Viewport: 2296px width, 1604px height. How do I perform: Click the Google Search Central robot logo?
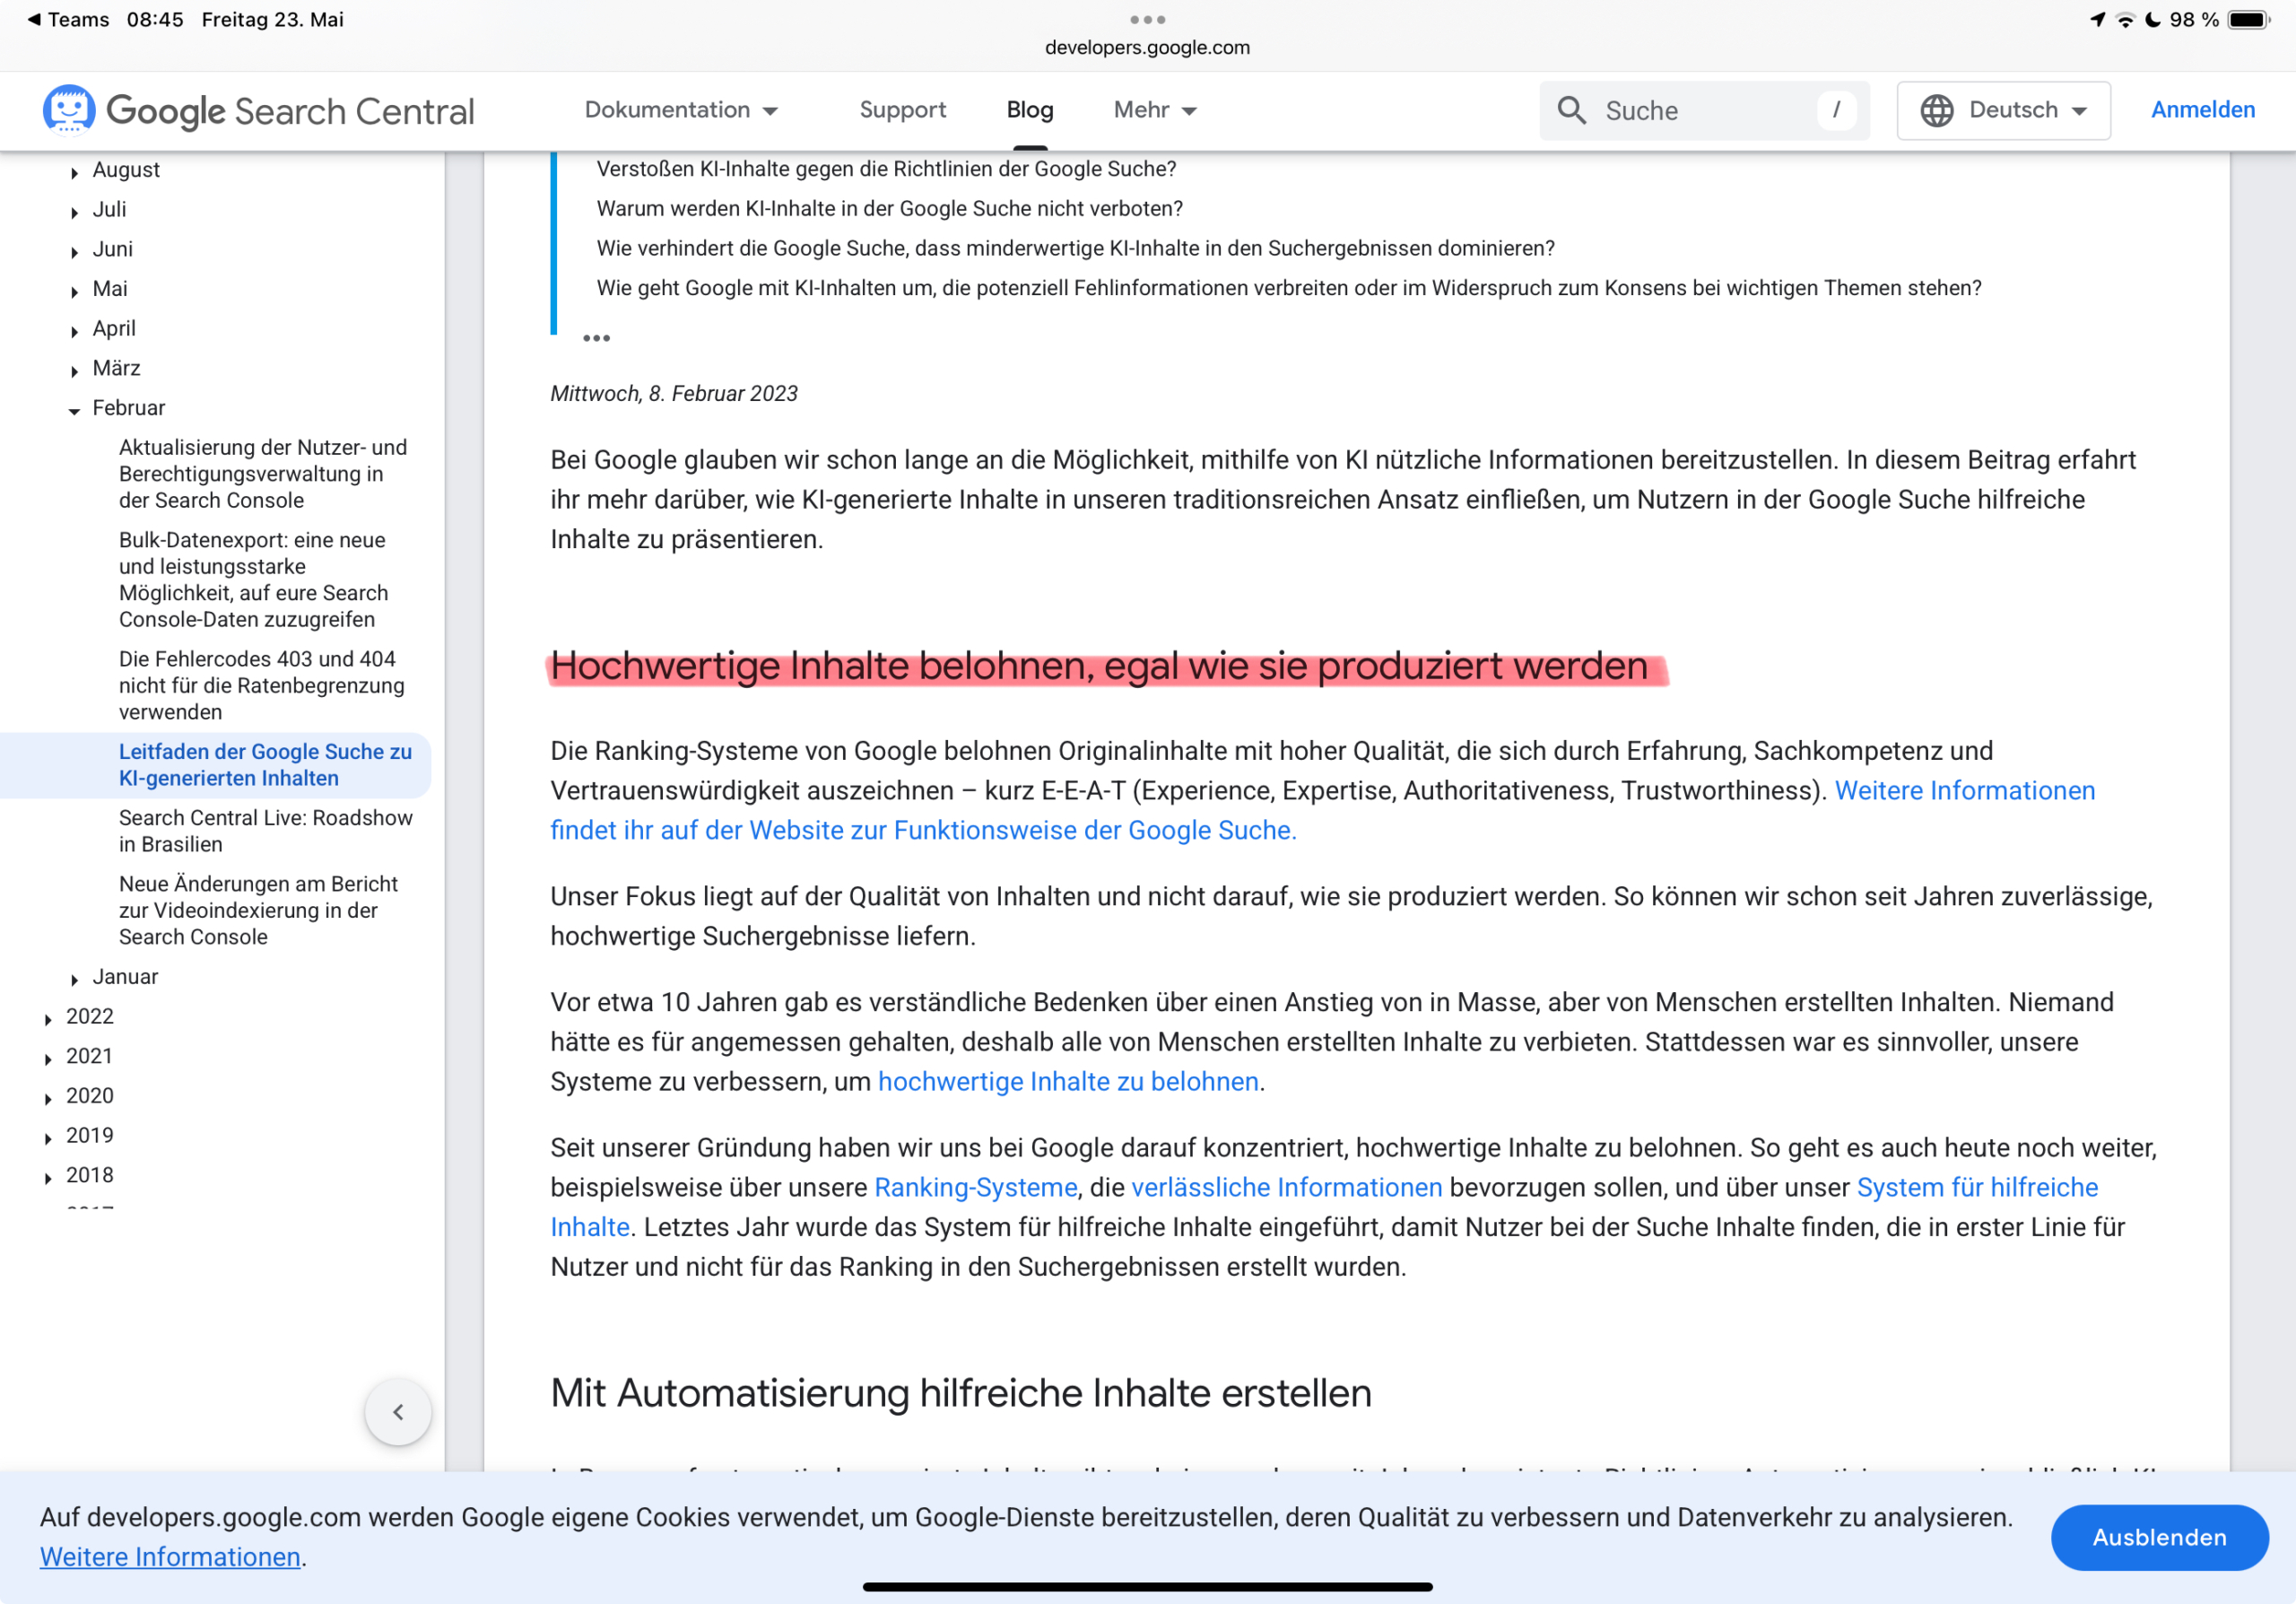click(69, 110)
